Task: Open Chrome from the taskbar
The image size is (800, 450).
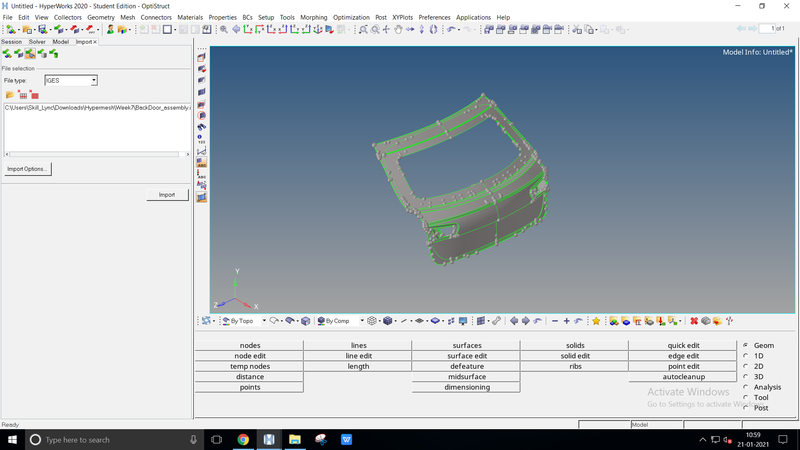Action: [243, 439]
